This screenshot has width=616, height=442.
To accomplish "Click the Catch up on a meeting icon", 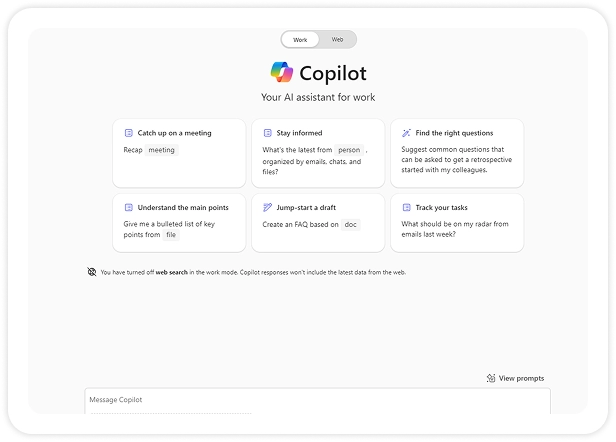I will [128, 132].
